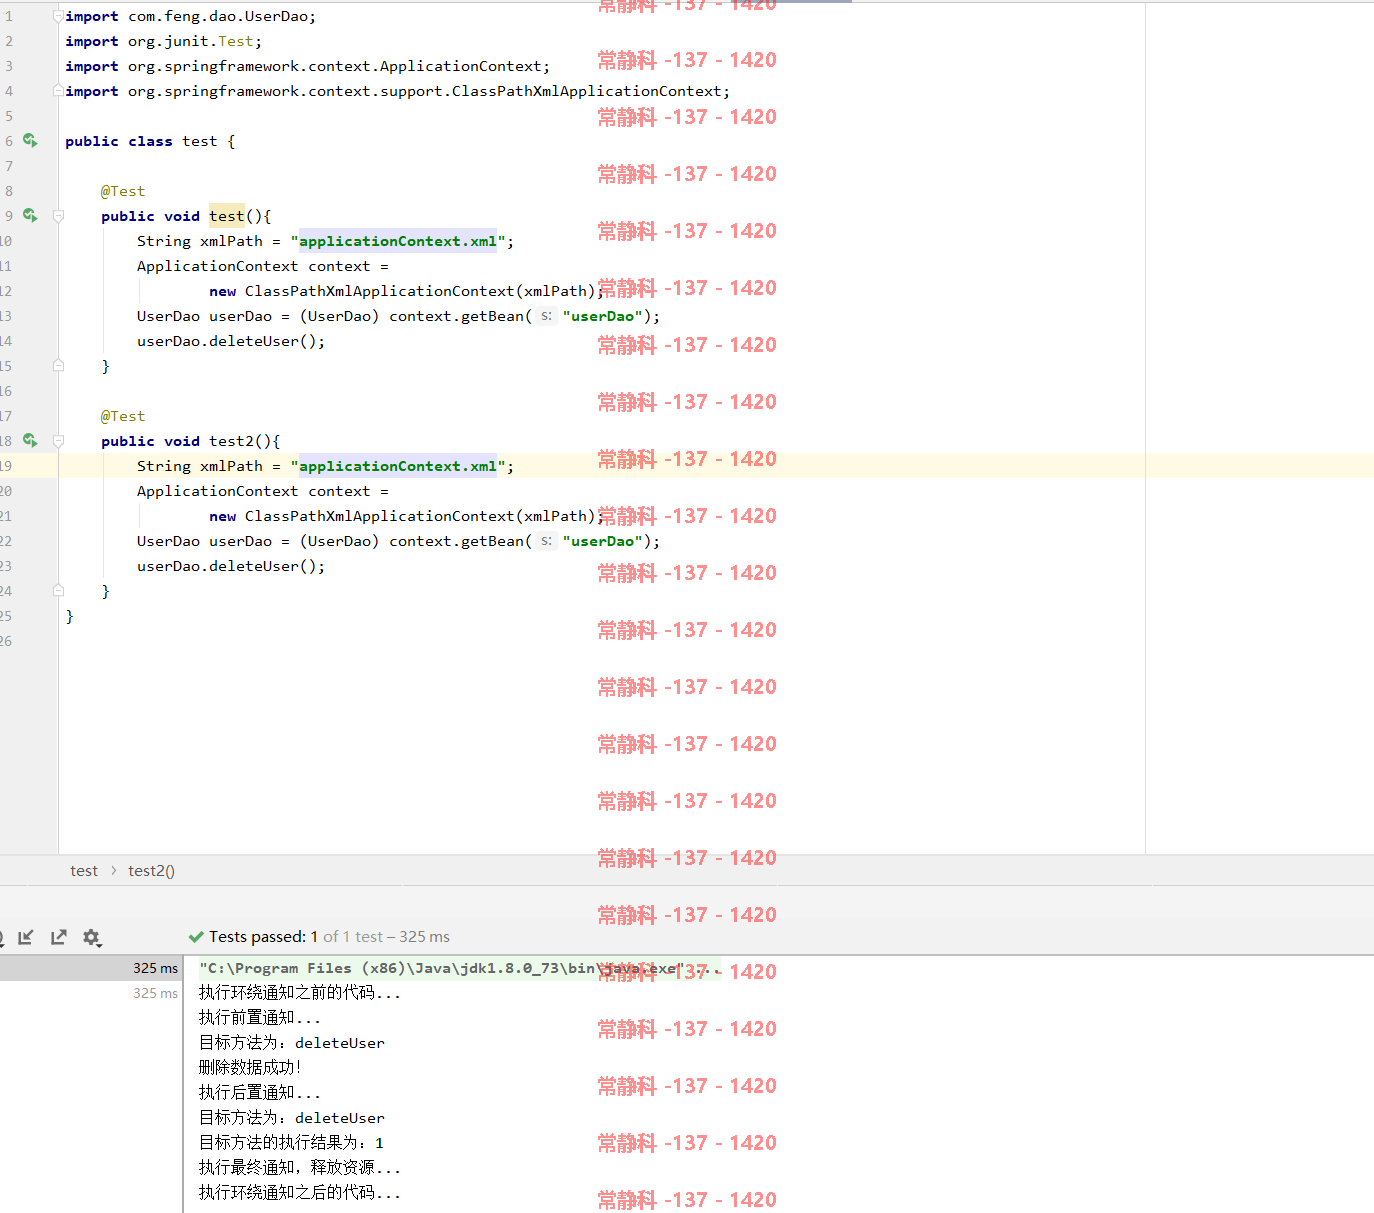Click 'new ClassPathXmlApplicationContext(xmlPath)' on line 12
The image size is (1374, 1213).
402,291
